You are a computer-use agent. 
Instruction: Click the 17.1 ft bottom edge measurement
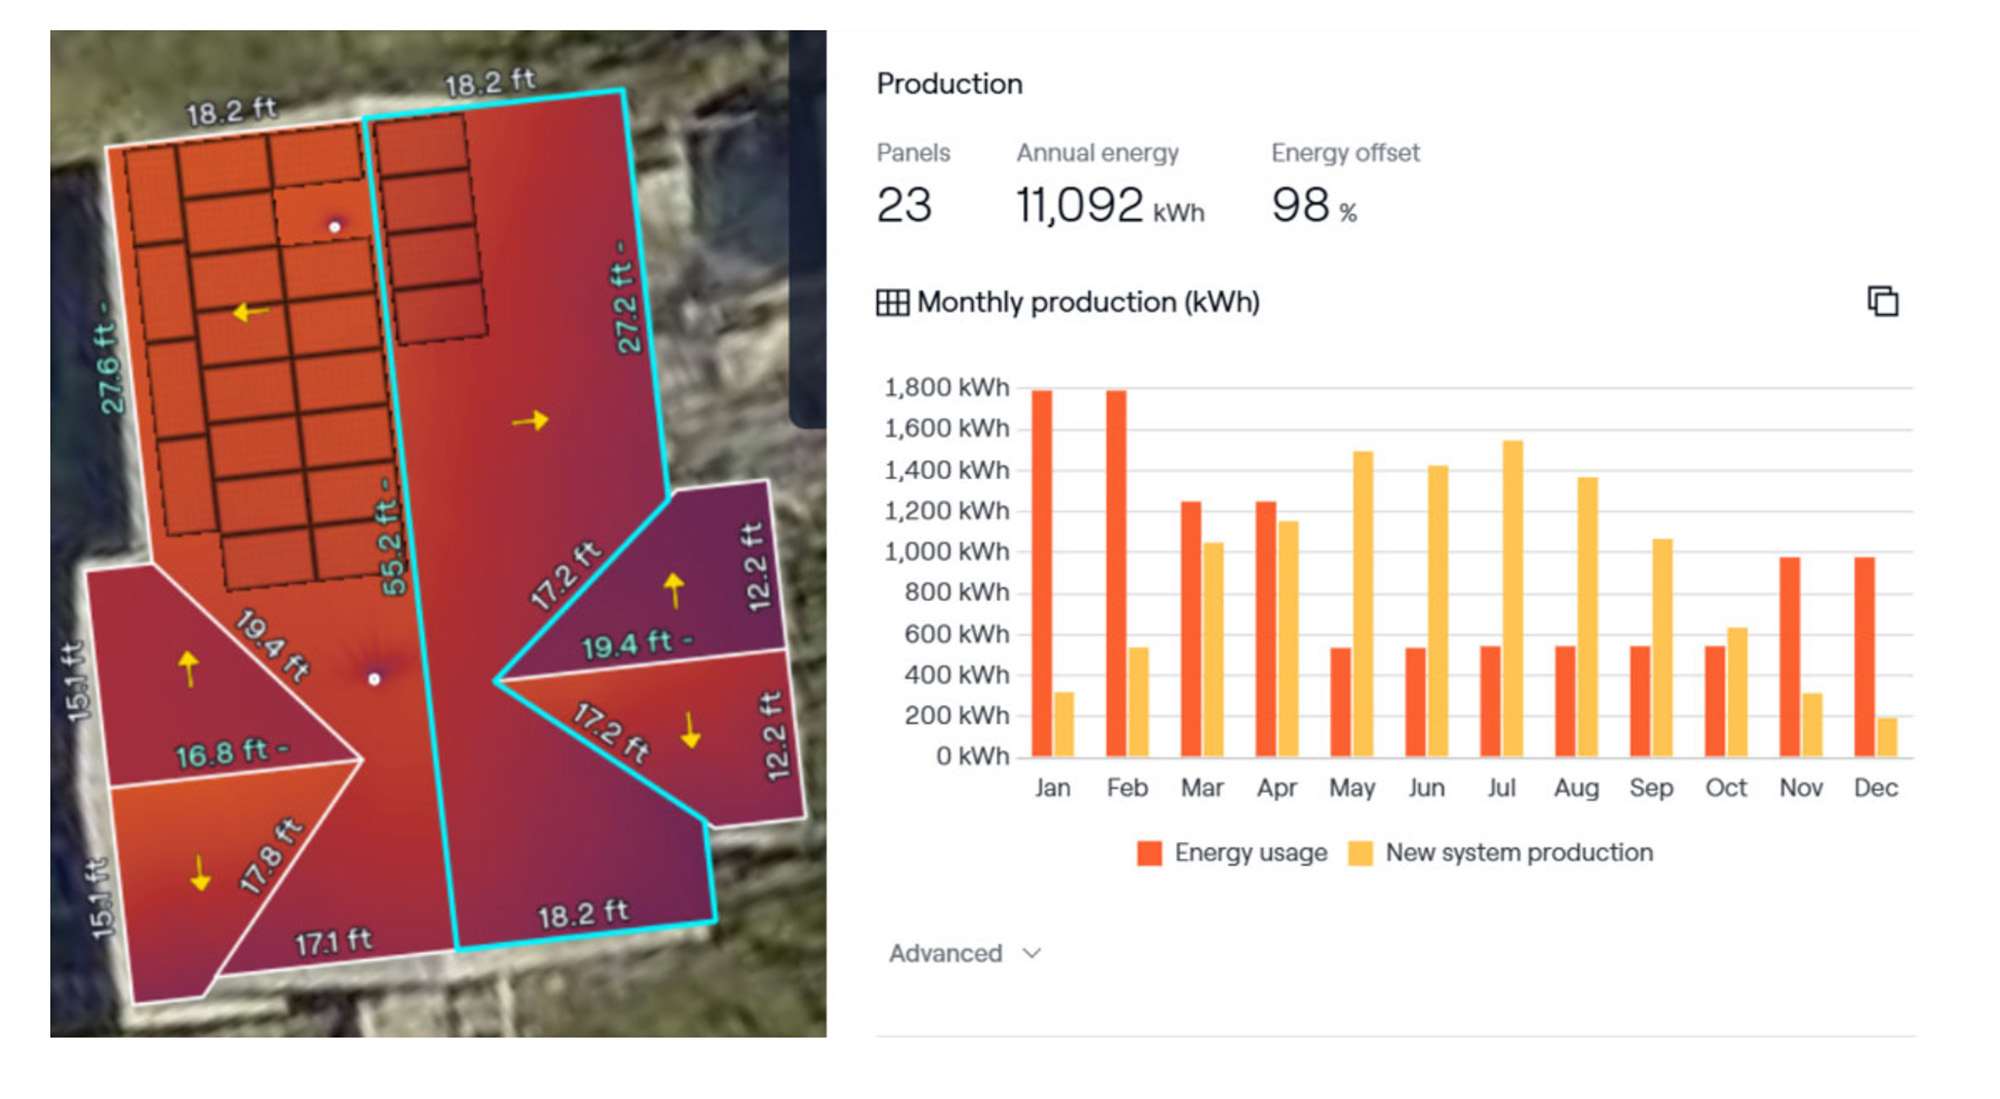point(334,942)
